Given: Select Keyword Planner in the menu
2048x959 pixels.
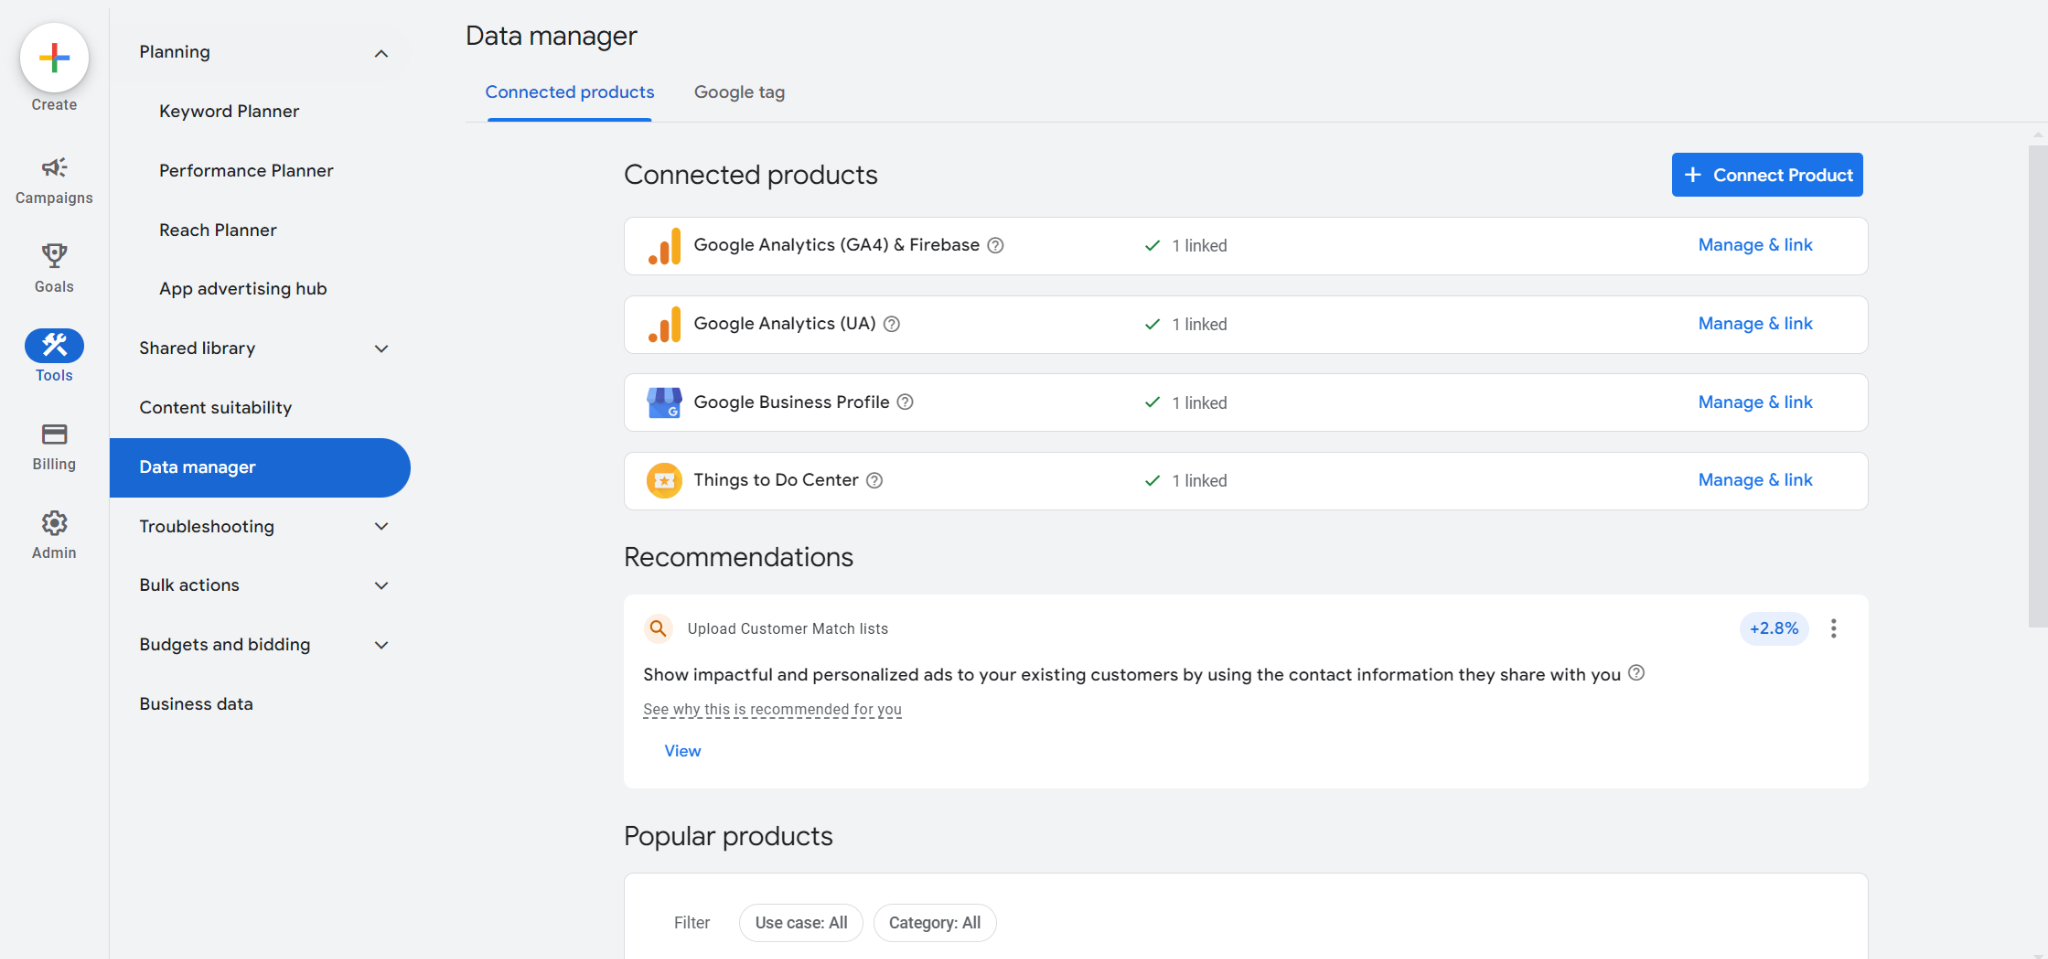Looking at the screenshot, I should tap(229, 111).
